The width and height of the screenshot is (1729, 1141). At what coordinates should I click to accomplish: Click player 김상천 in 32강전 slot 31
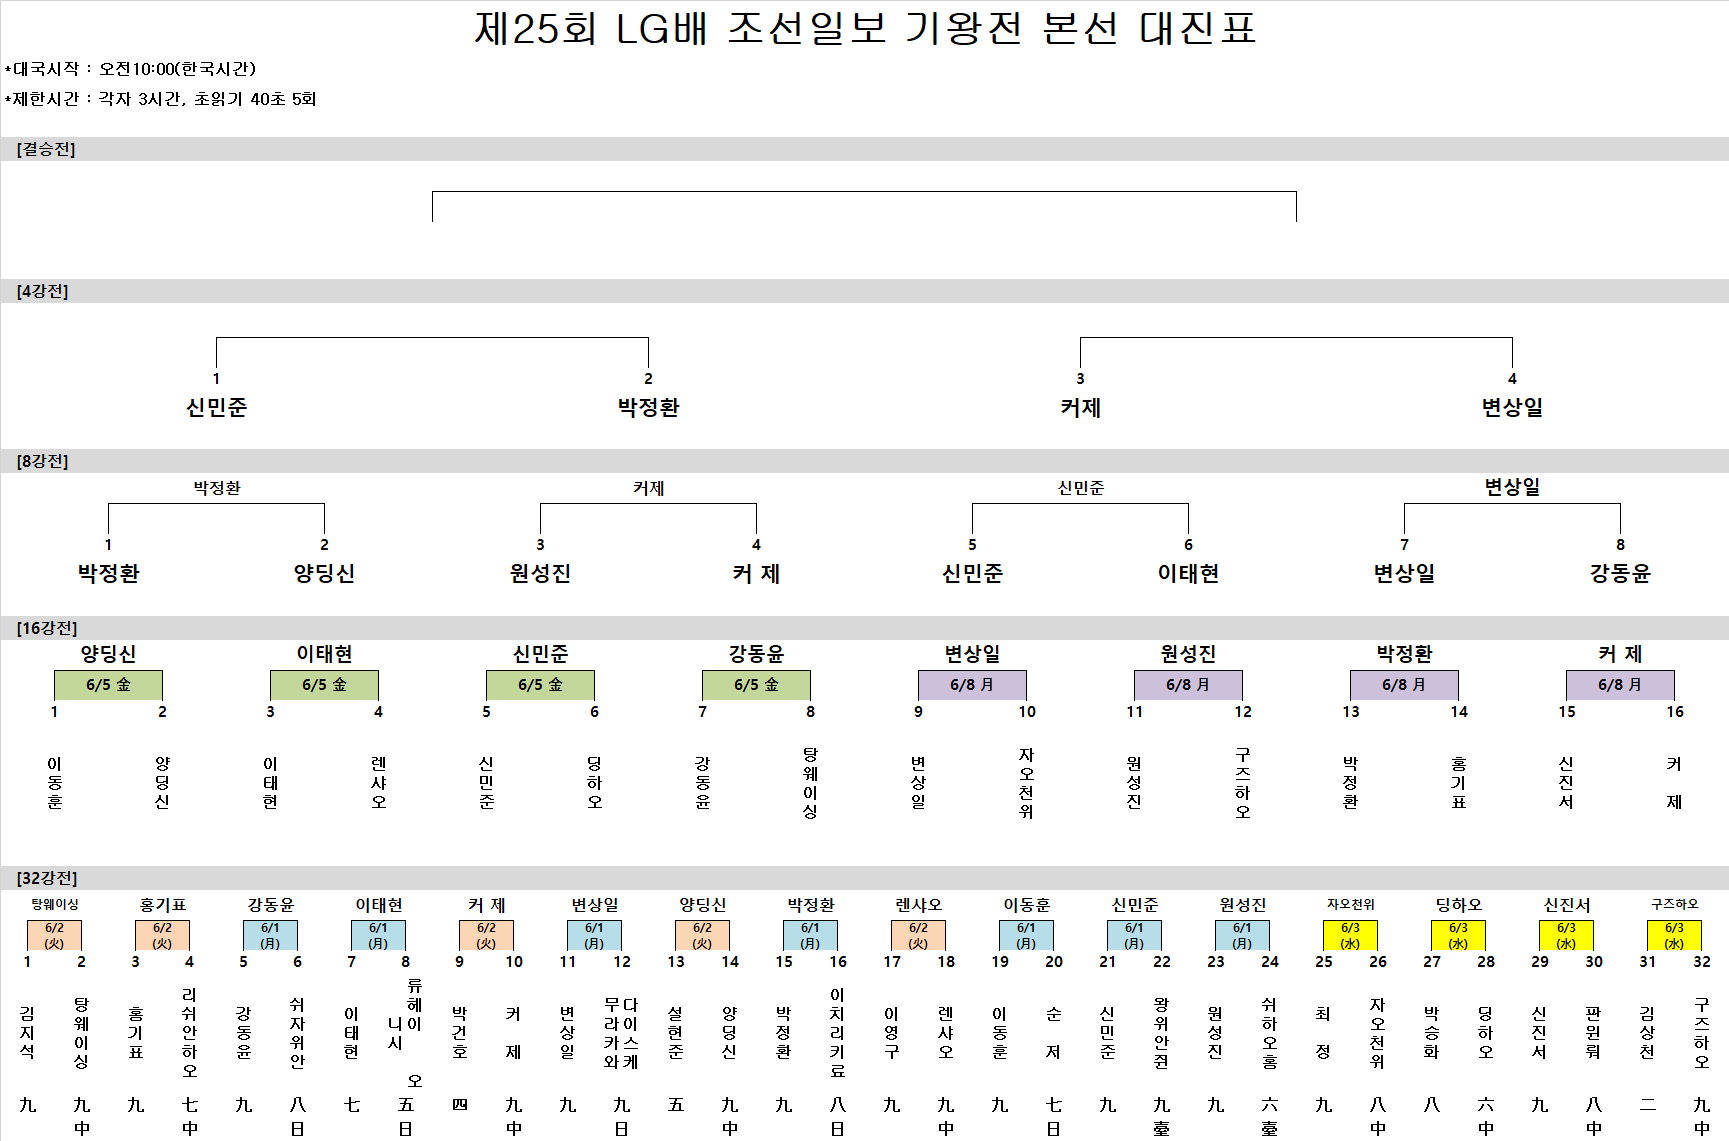(1647, 1033)
